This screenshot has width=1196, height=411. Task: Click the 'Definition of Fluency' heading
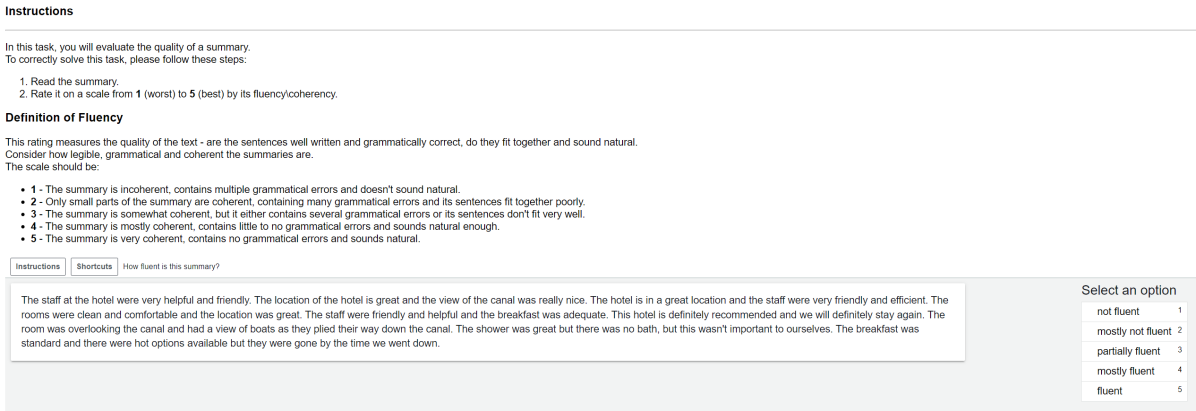[64, 118]
